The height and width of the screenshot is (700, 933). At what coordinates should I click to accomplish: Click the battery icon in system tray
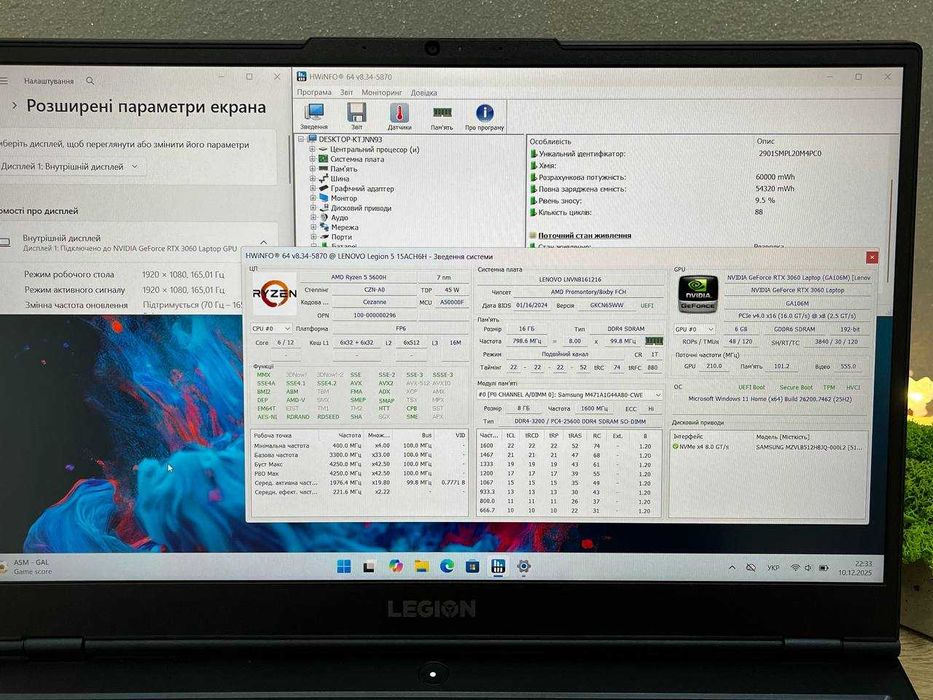click(824, 568)
